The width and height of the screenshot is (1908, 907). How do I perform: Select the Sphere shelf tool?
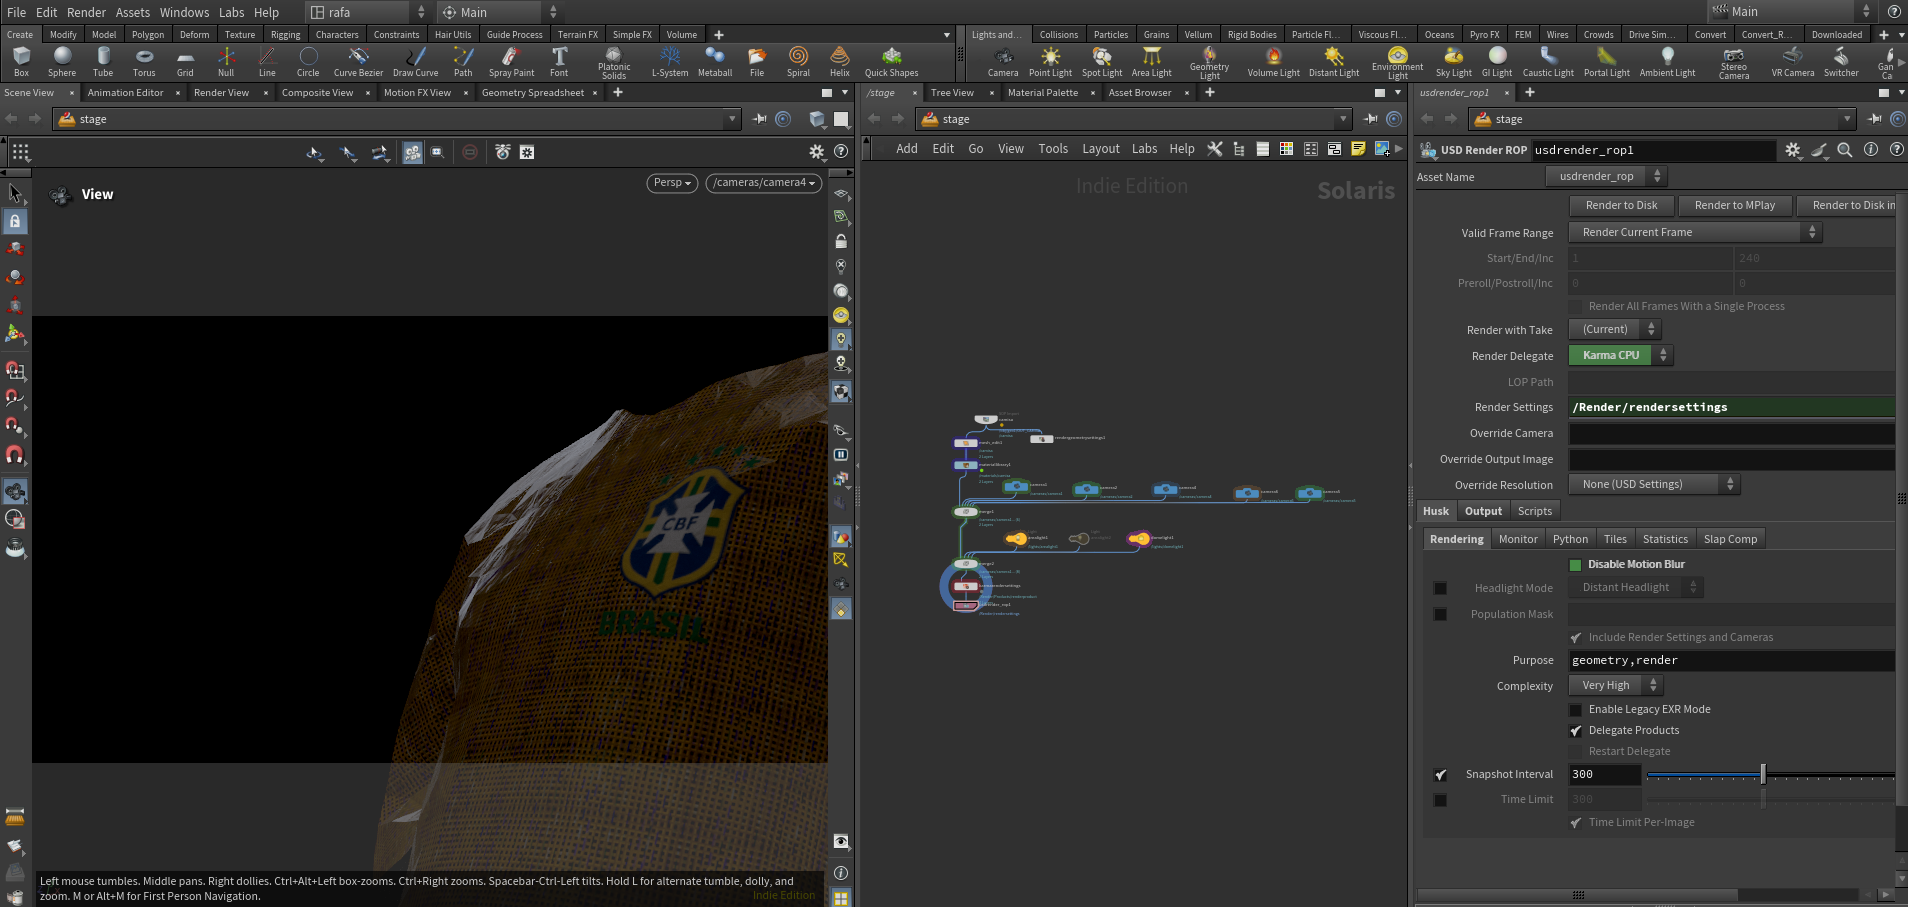[62, 62]
